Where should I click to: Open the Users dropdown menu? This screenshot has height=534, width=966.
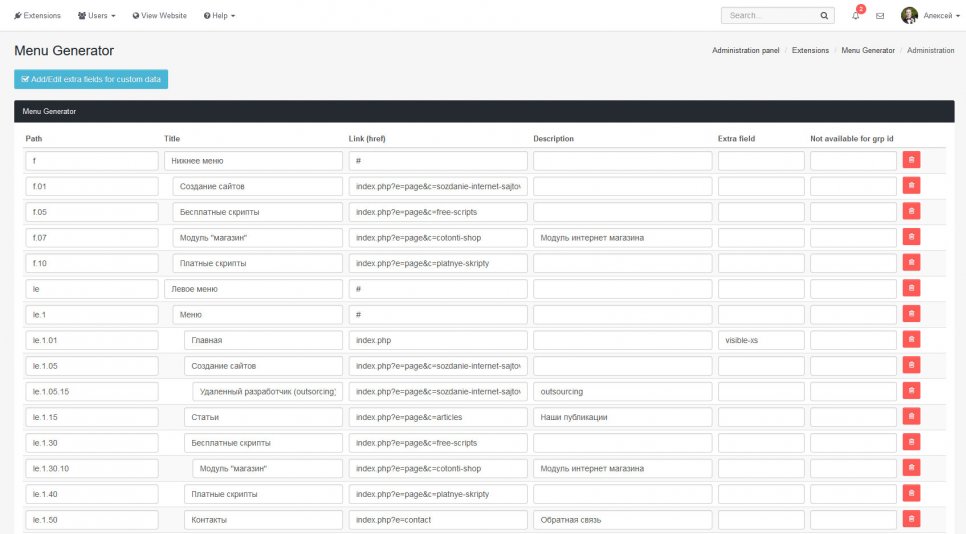coord(96,15)
